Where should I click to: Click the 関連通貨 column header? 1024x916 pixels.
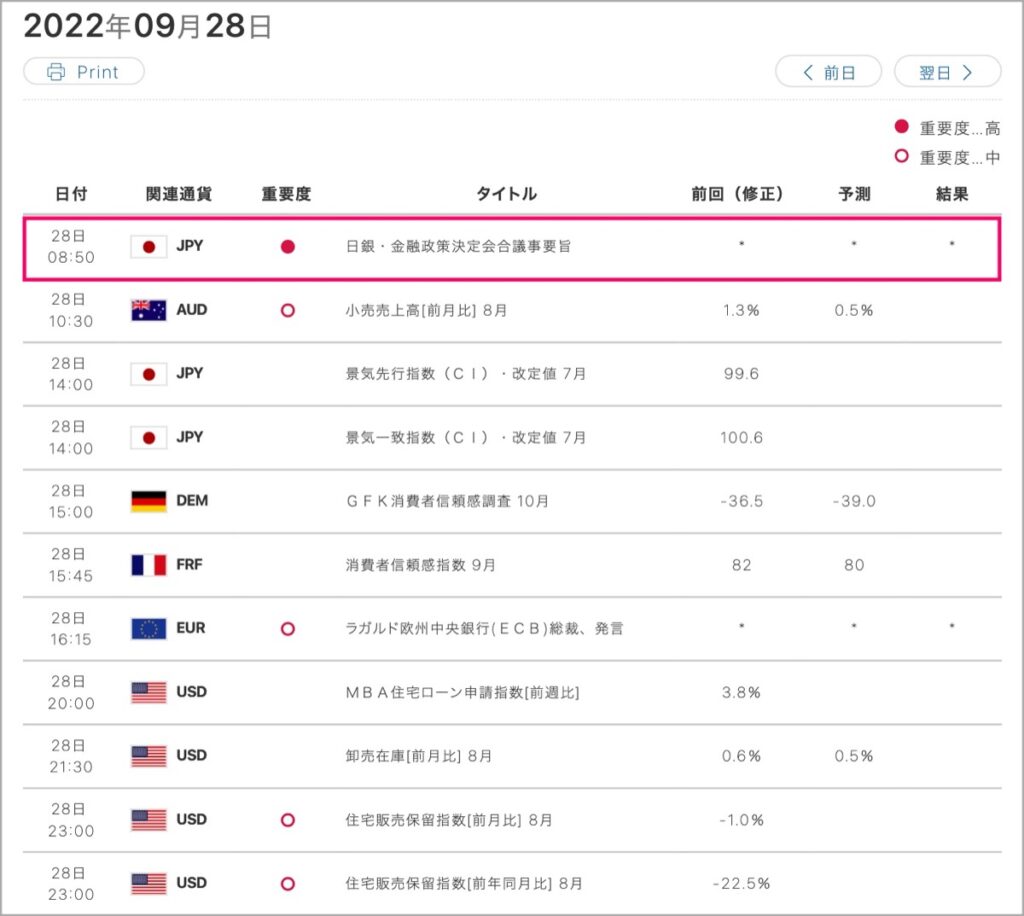[178, 194]
